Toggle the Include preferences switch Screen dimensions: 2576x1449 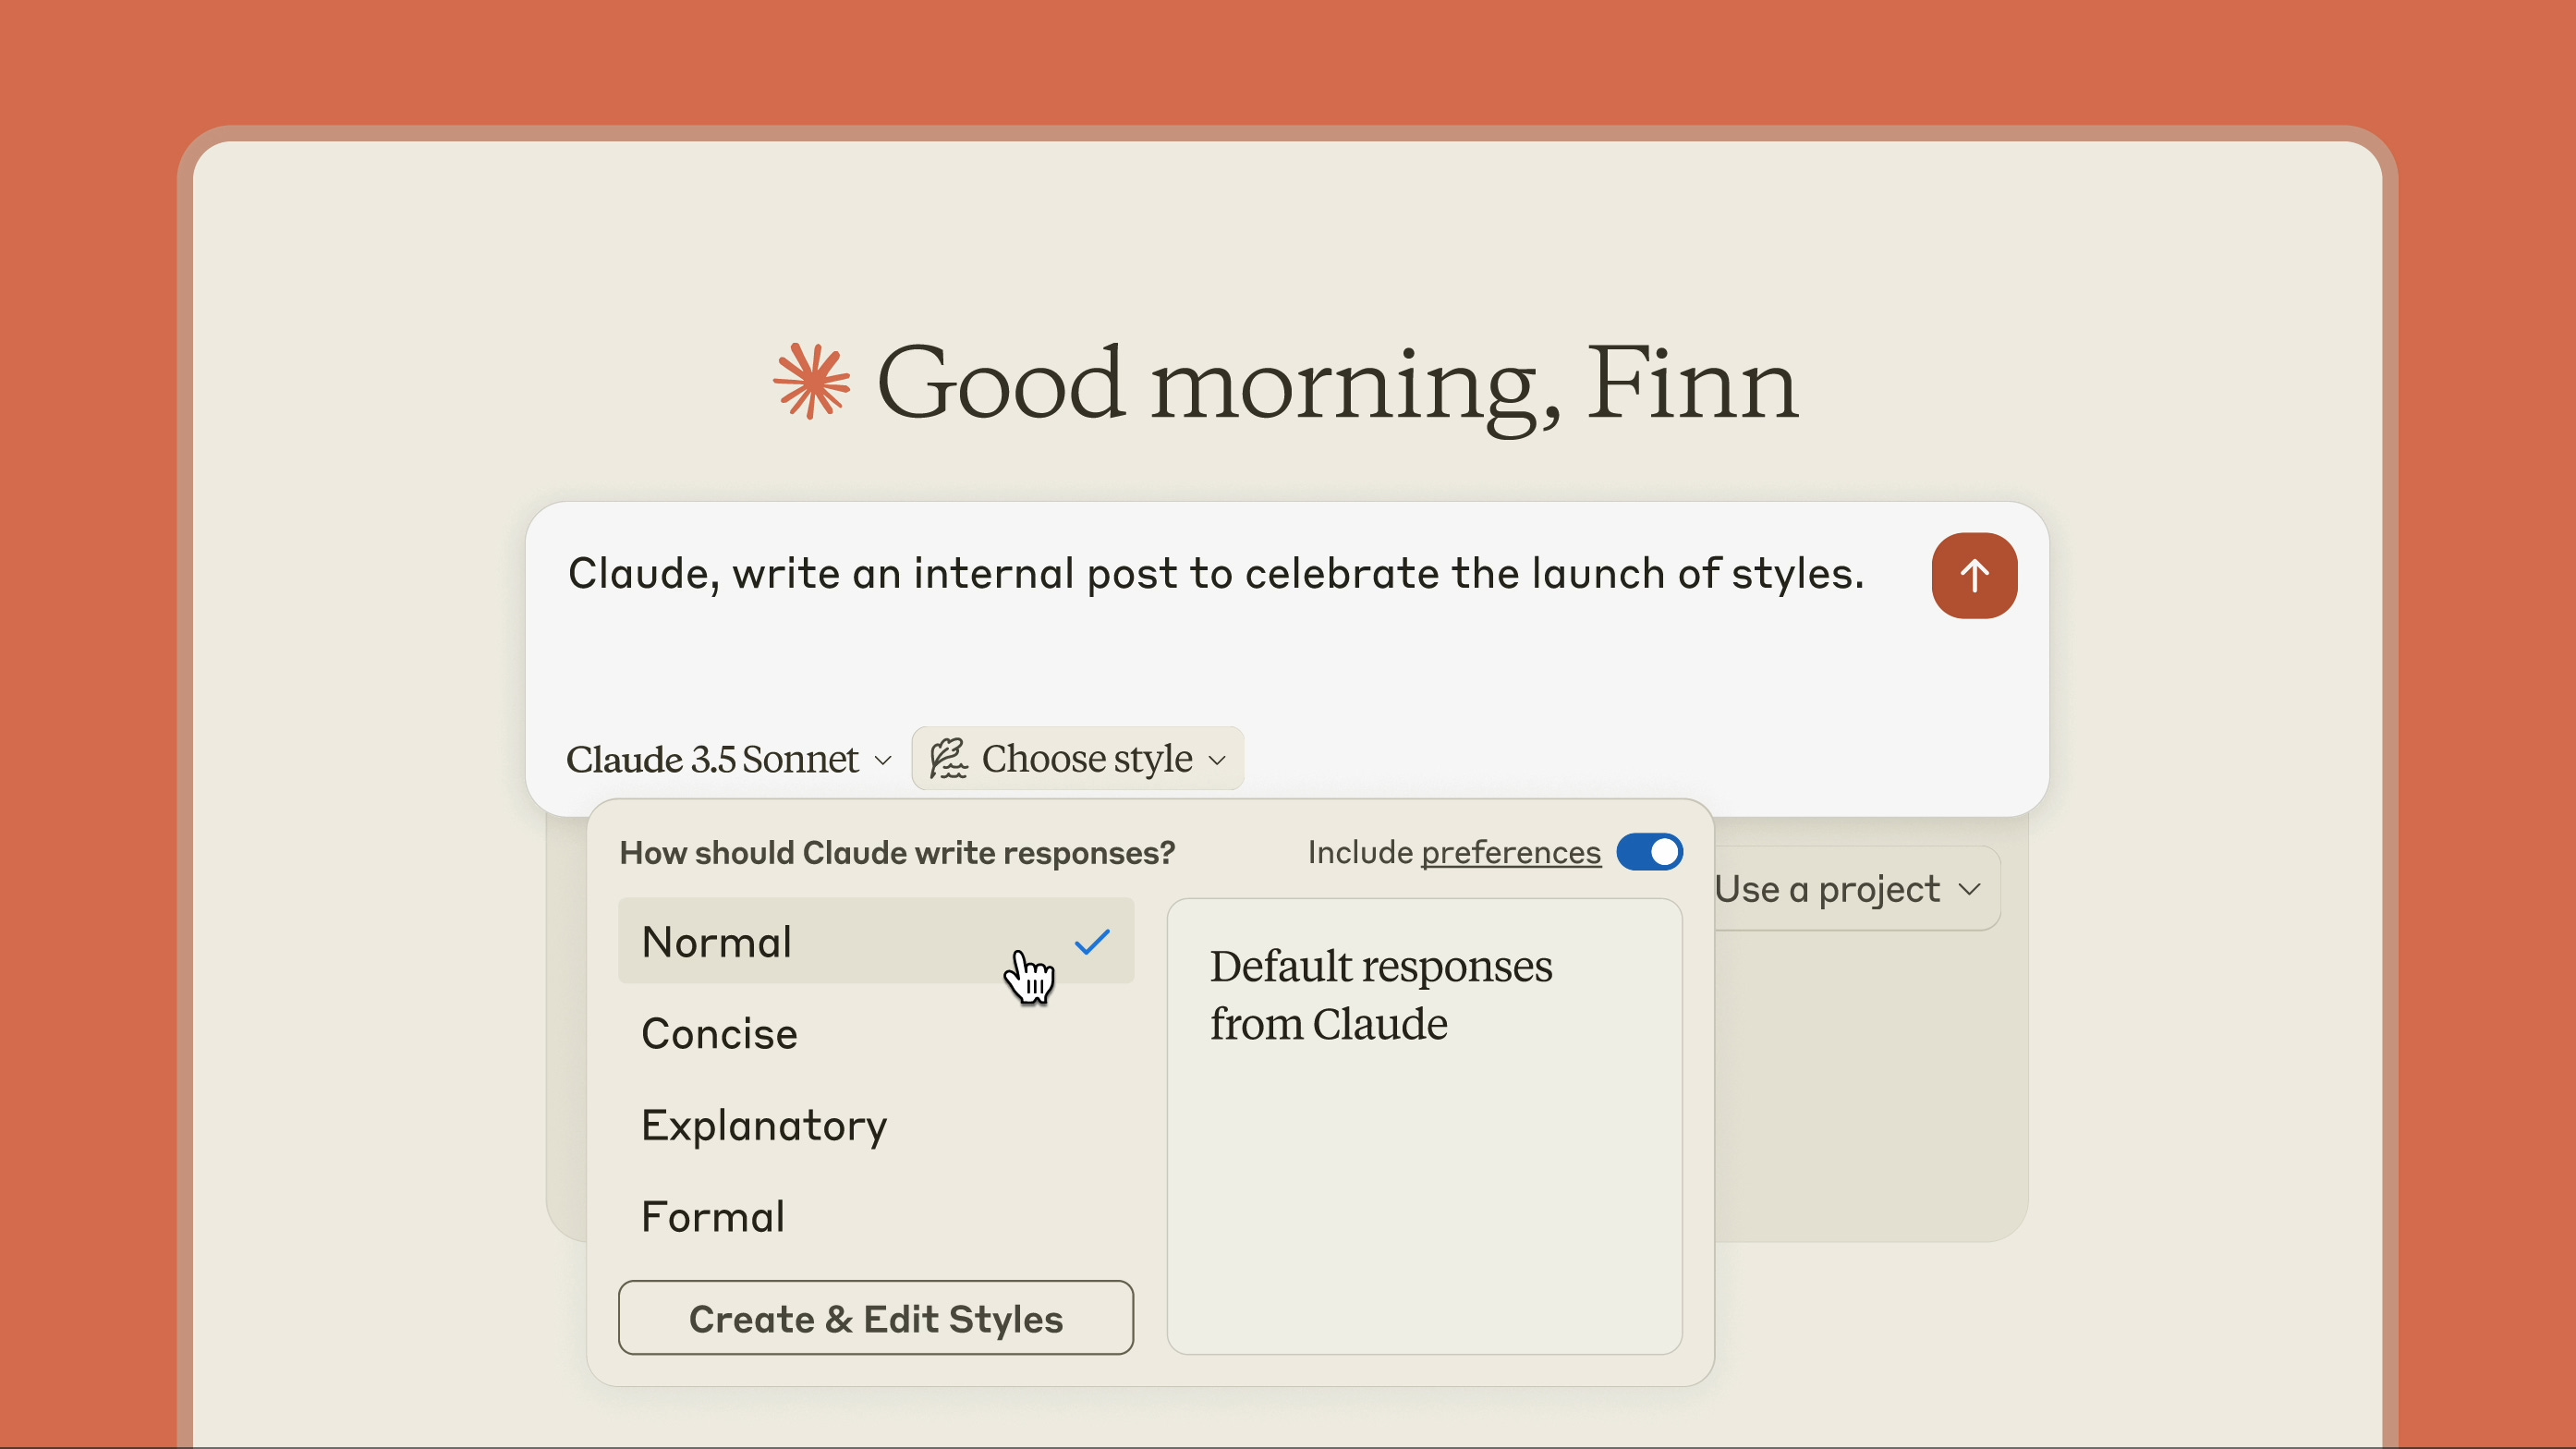(1649, 852)
